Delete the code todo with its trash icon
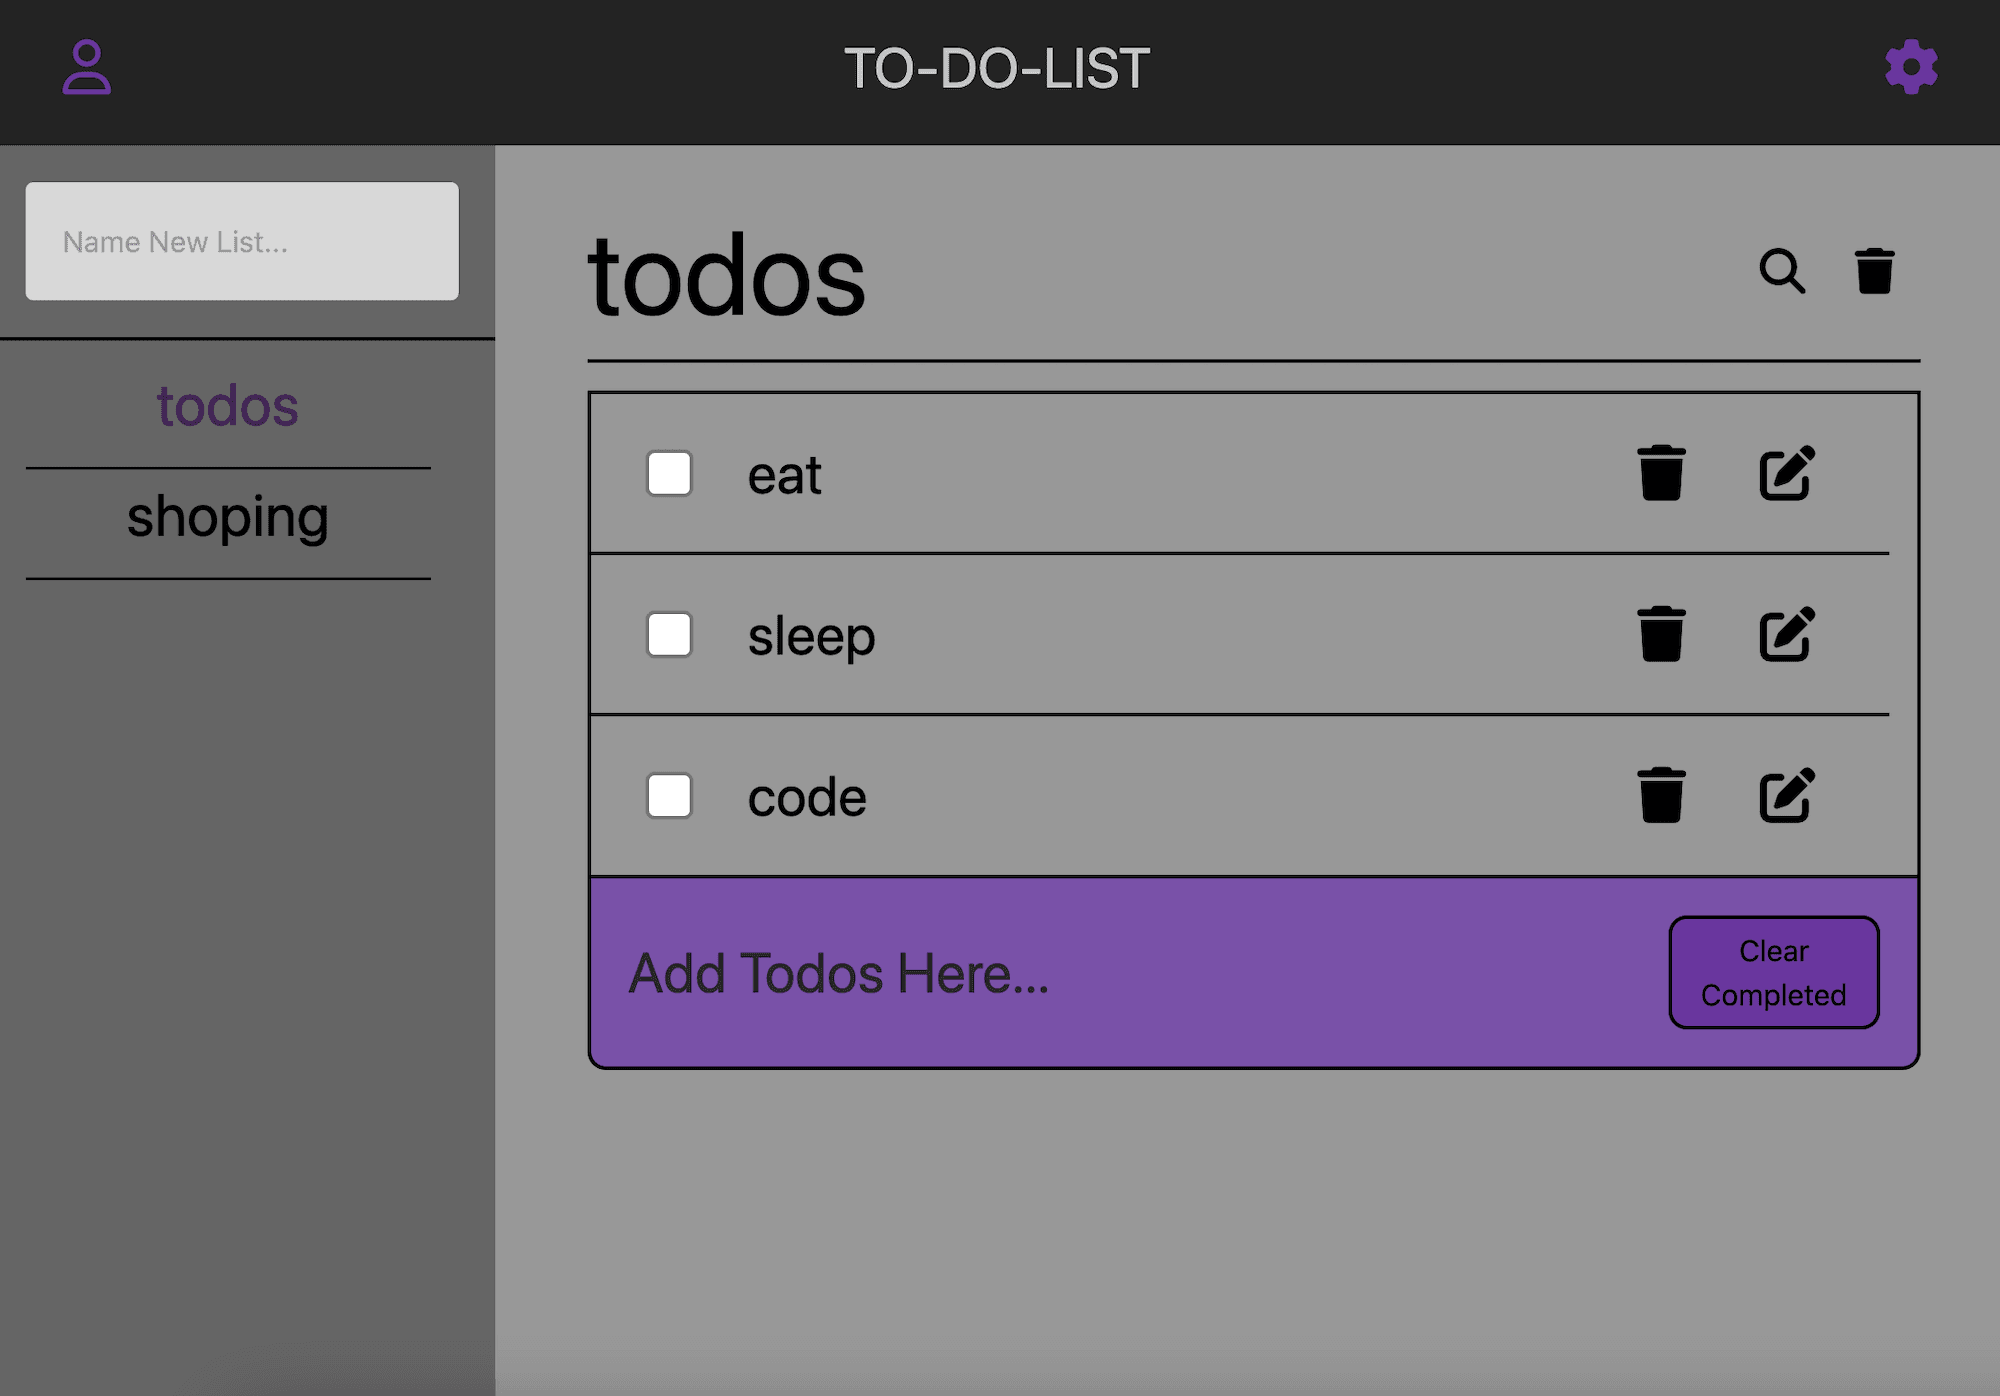The height and width of the screenshot is (1396, 2000). [1660, 796]
